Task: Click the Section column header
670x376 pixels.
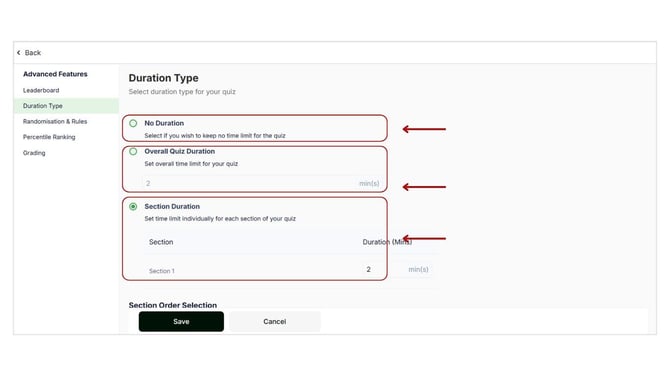Action: pos(161,242)
